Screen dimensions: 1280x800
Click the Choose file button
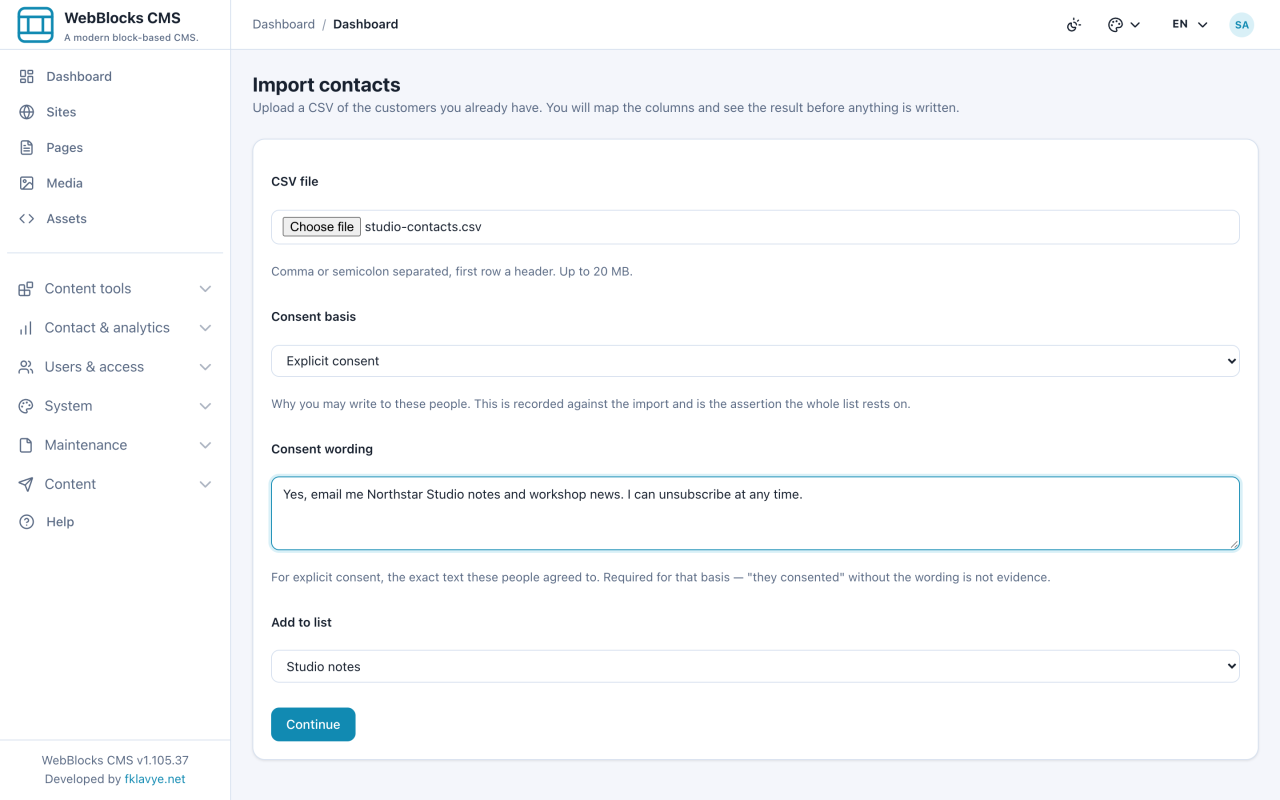[x=321, y=227]
